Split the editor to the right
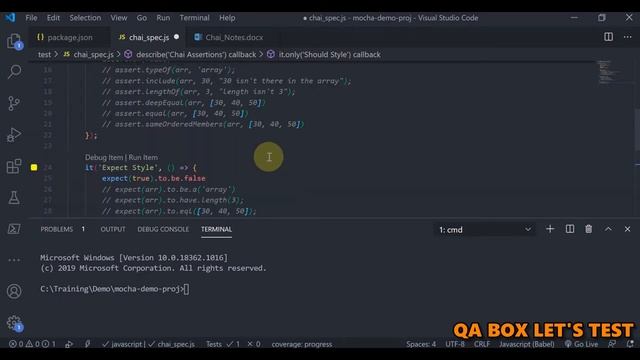This screenshot has width=640, height=360. pos(608,37)
